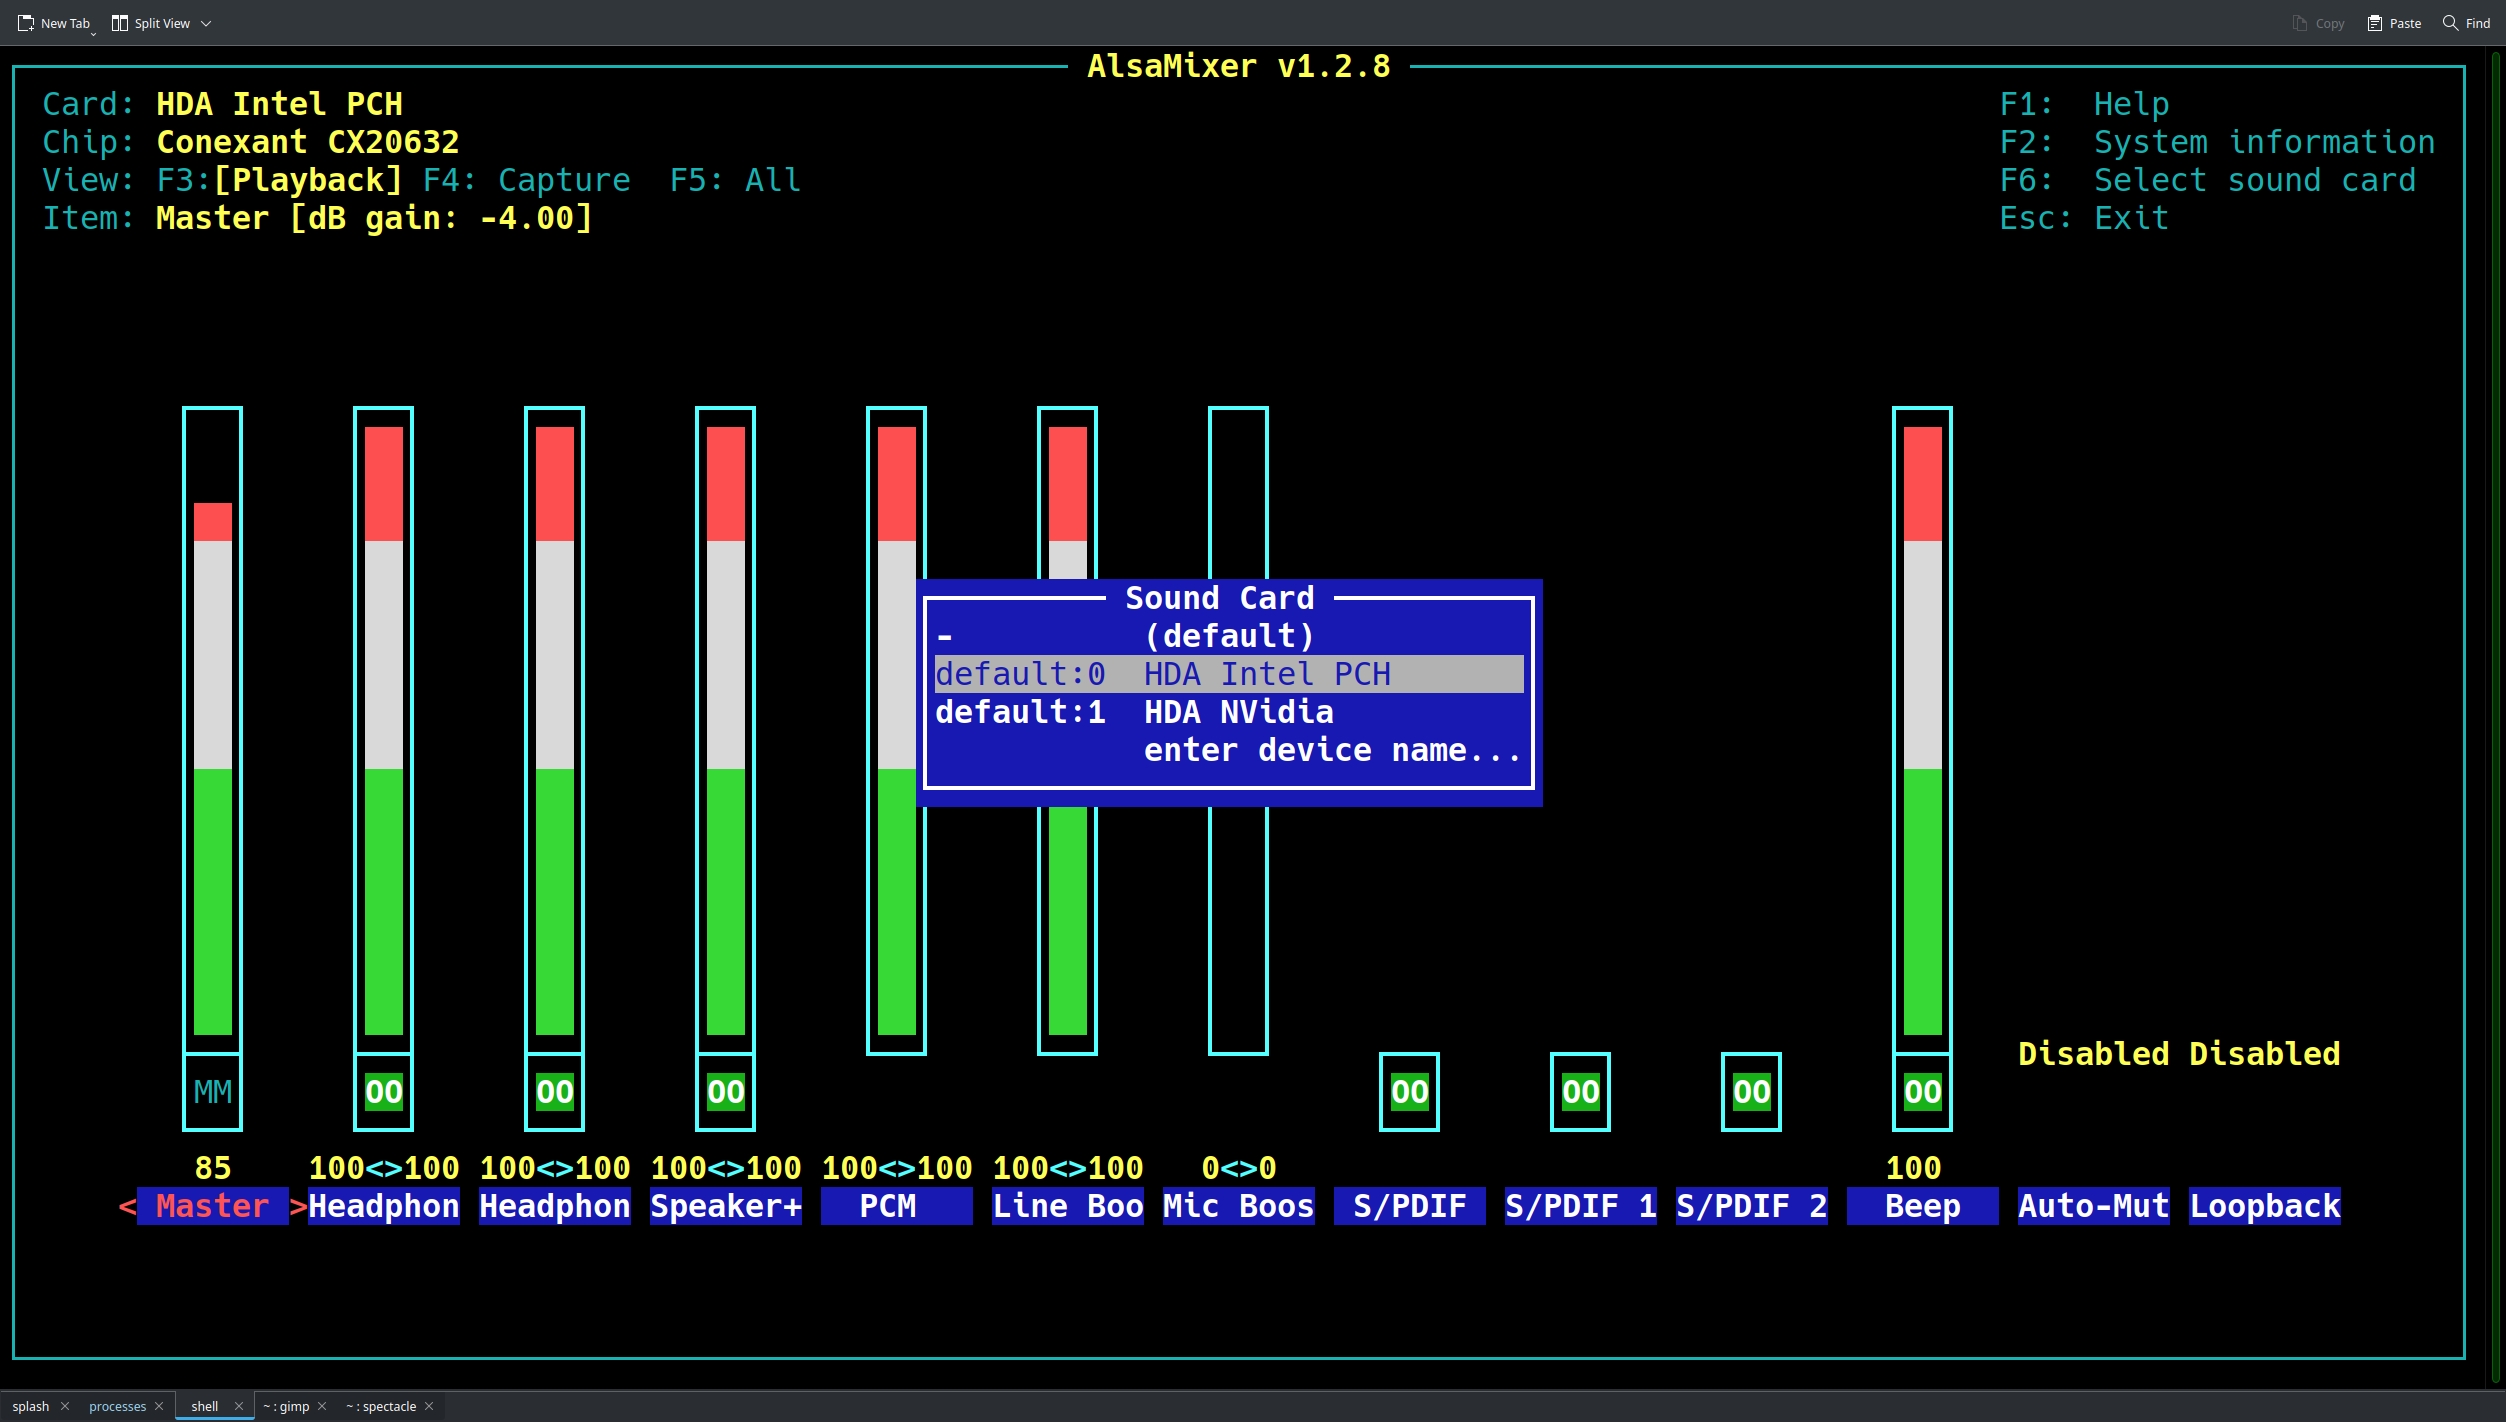Open the Find search icon

tap(2450, 23)
